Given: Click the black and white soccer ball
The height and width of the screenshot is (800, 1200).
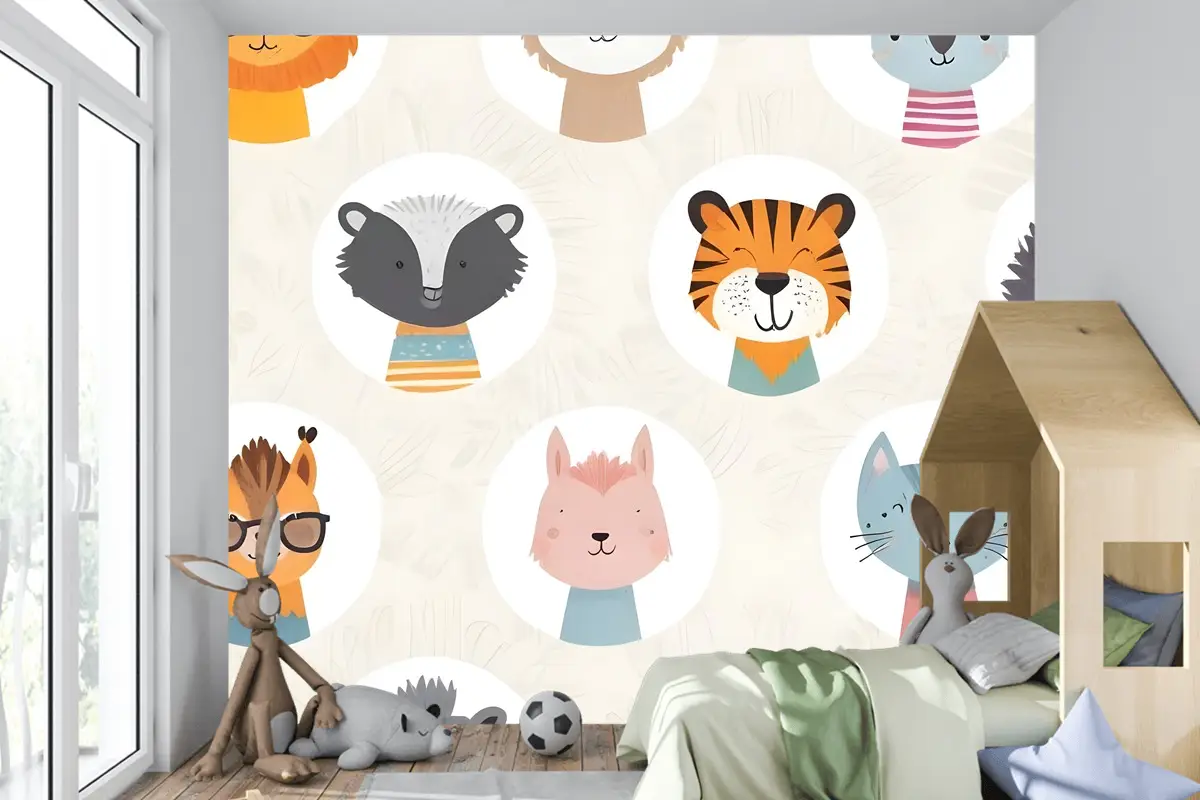Looking at the screenshot, I should click(550, 722).
